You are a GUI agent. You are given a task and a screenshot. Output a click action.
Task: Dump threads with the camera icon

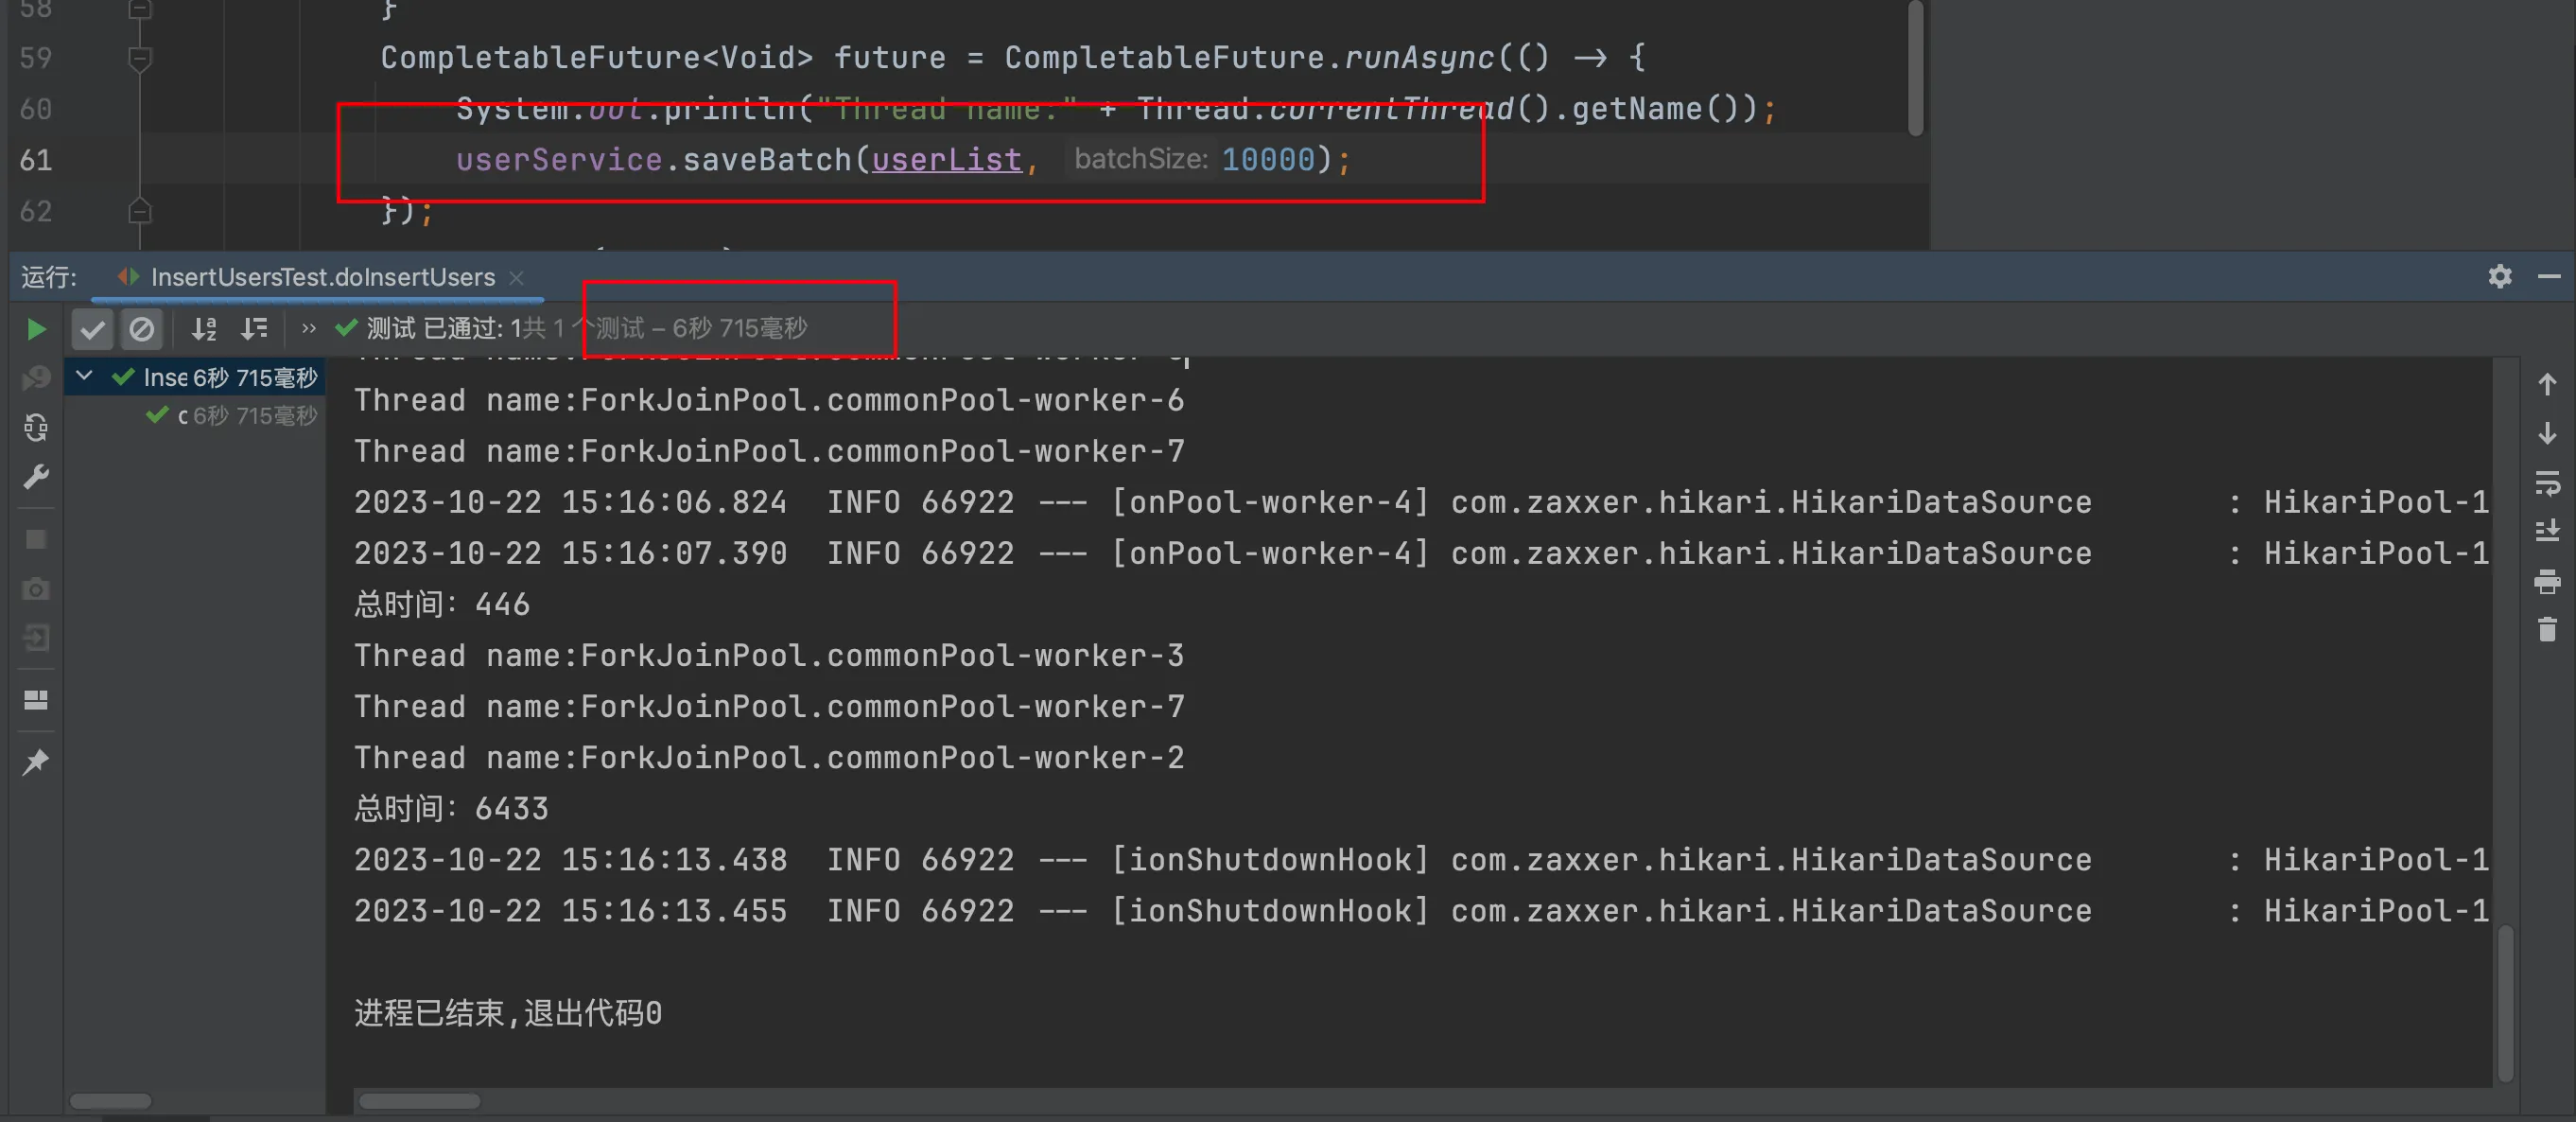pos(36,589)
